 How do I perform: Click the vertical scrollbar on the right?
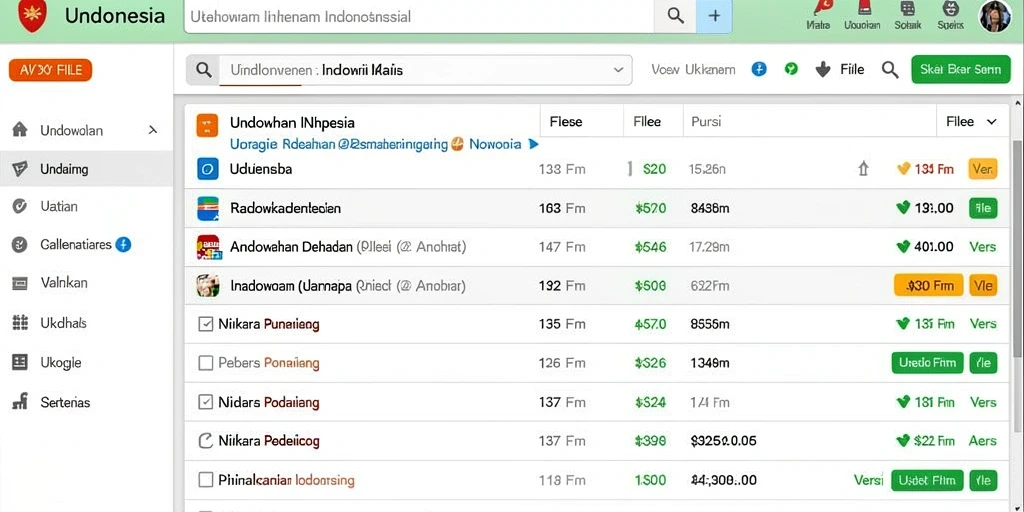tap(1017, 248)
